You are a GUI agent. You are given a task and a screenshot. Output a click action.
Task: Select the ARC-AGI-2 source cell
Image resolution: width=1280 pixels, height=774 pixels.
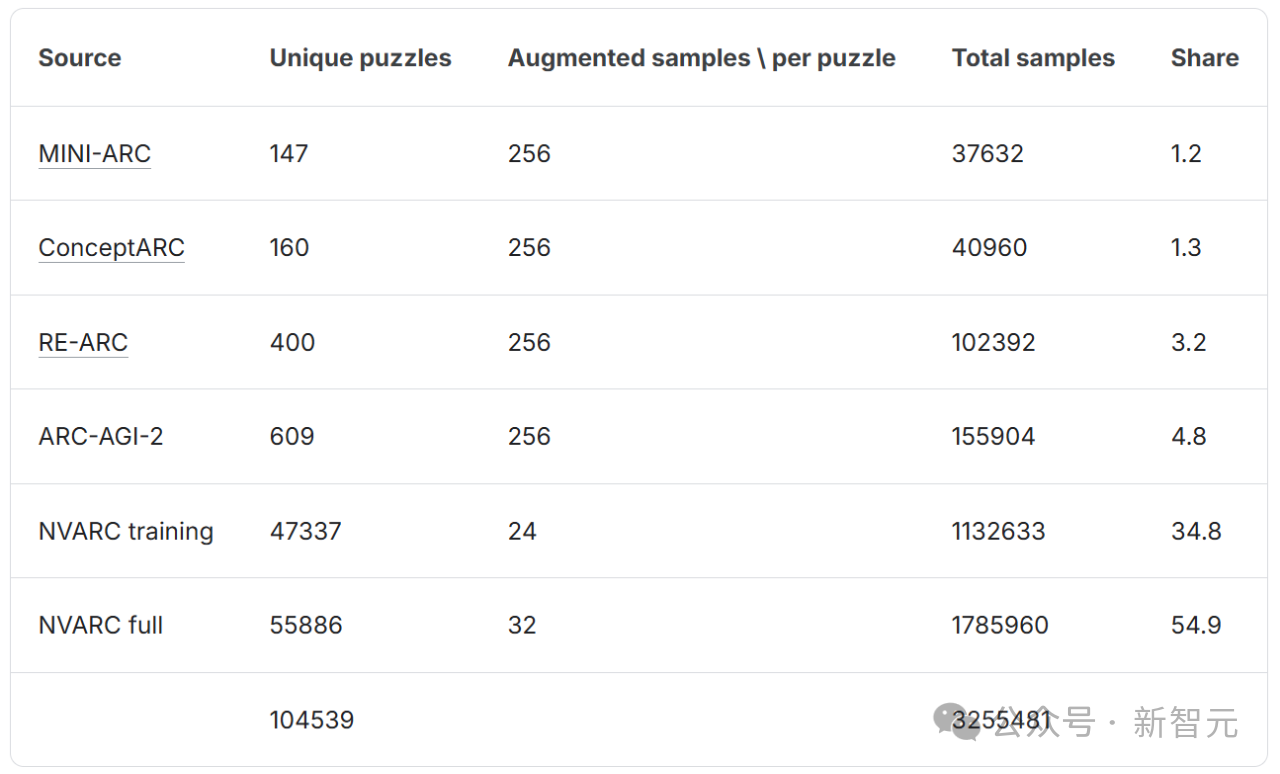[x=101, y=437]
